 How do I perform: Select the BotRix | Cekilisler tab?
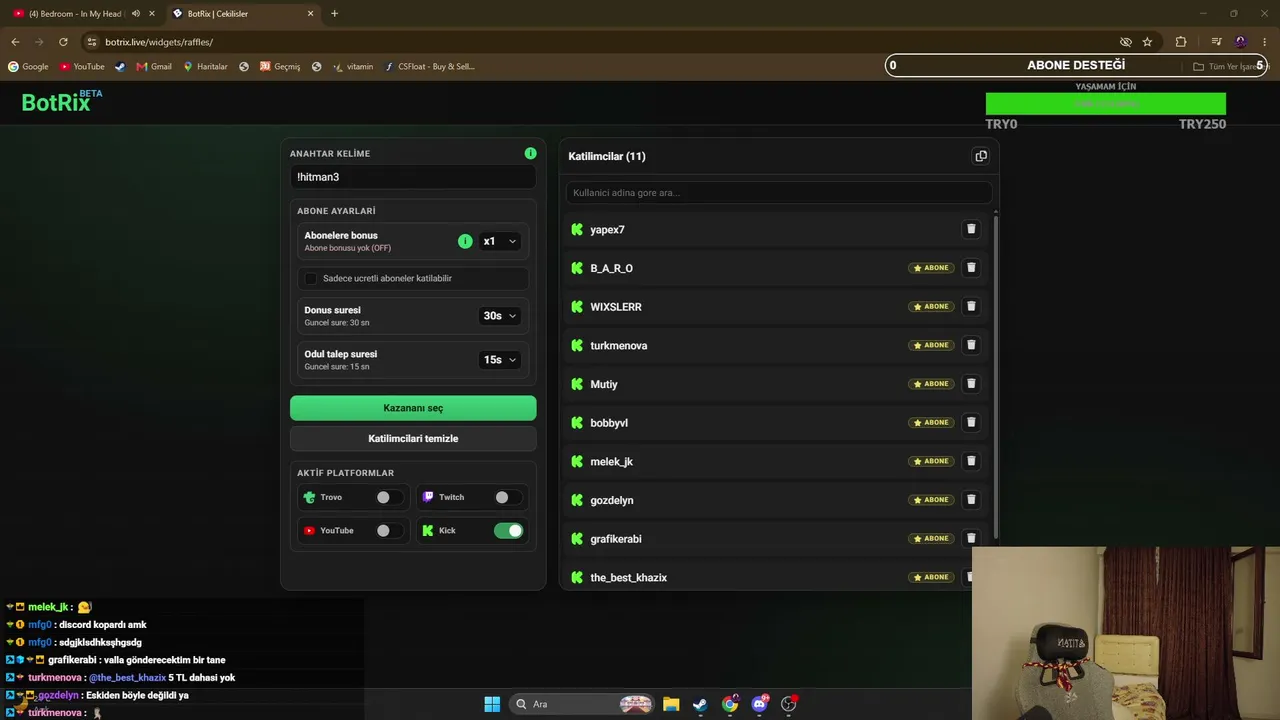click(x=243, y=14)
